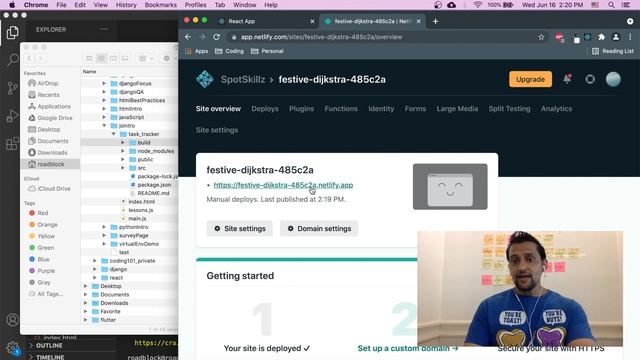Image resolution: width=640 pixels, height=360 pixels.
Task: Open Chrome extensions puzzle icon
Action: (x=601, y=37)
